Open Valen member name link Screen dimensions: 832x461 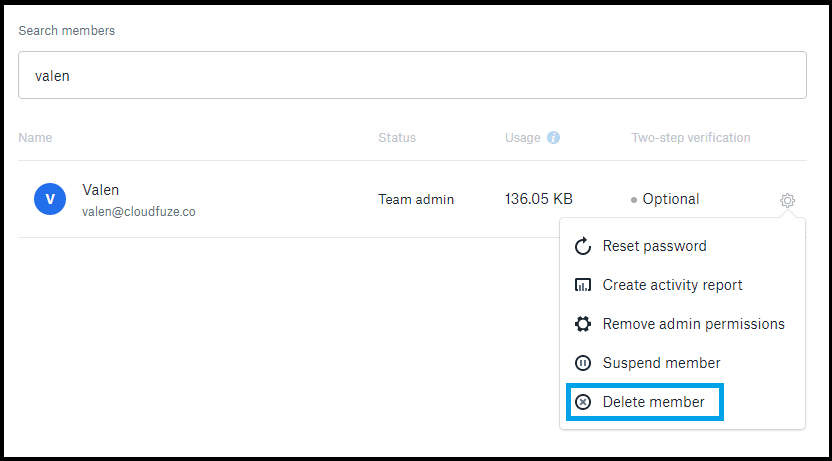click(100, 189)
